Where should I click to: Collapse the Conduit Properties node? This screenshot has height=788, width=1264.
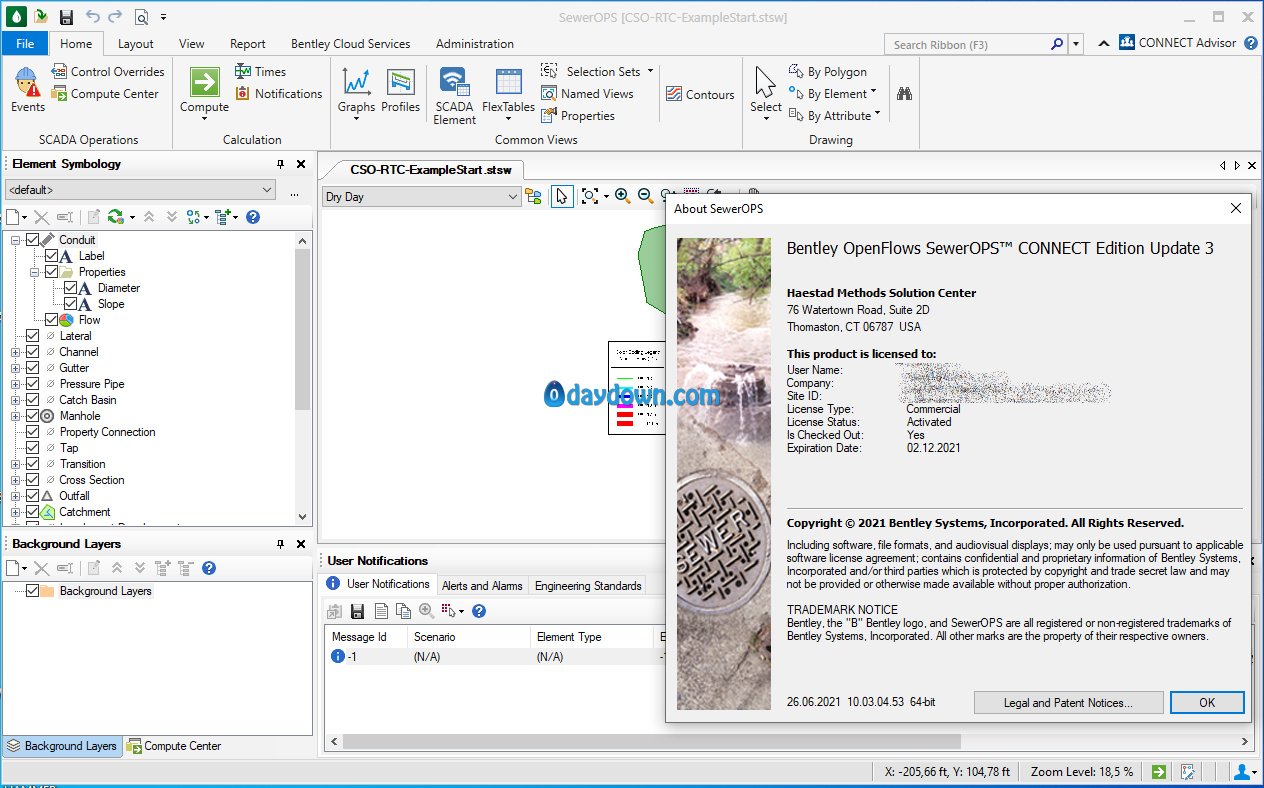pyautogui.click(x=34, y=272)
